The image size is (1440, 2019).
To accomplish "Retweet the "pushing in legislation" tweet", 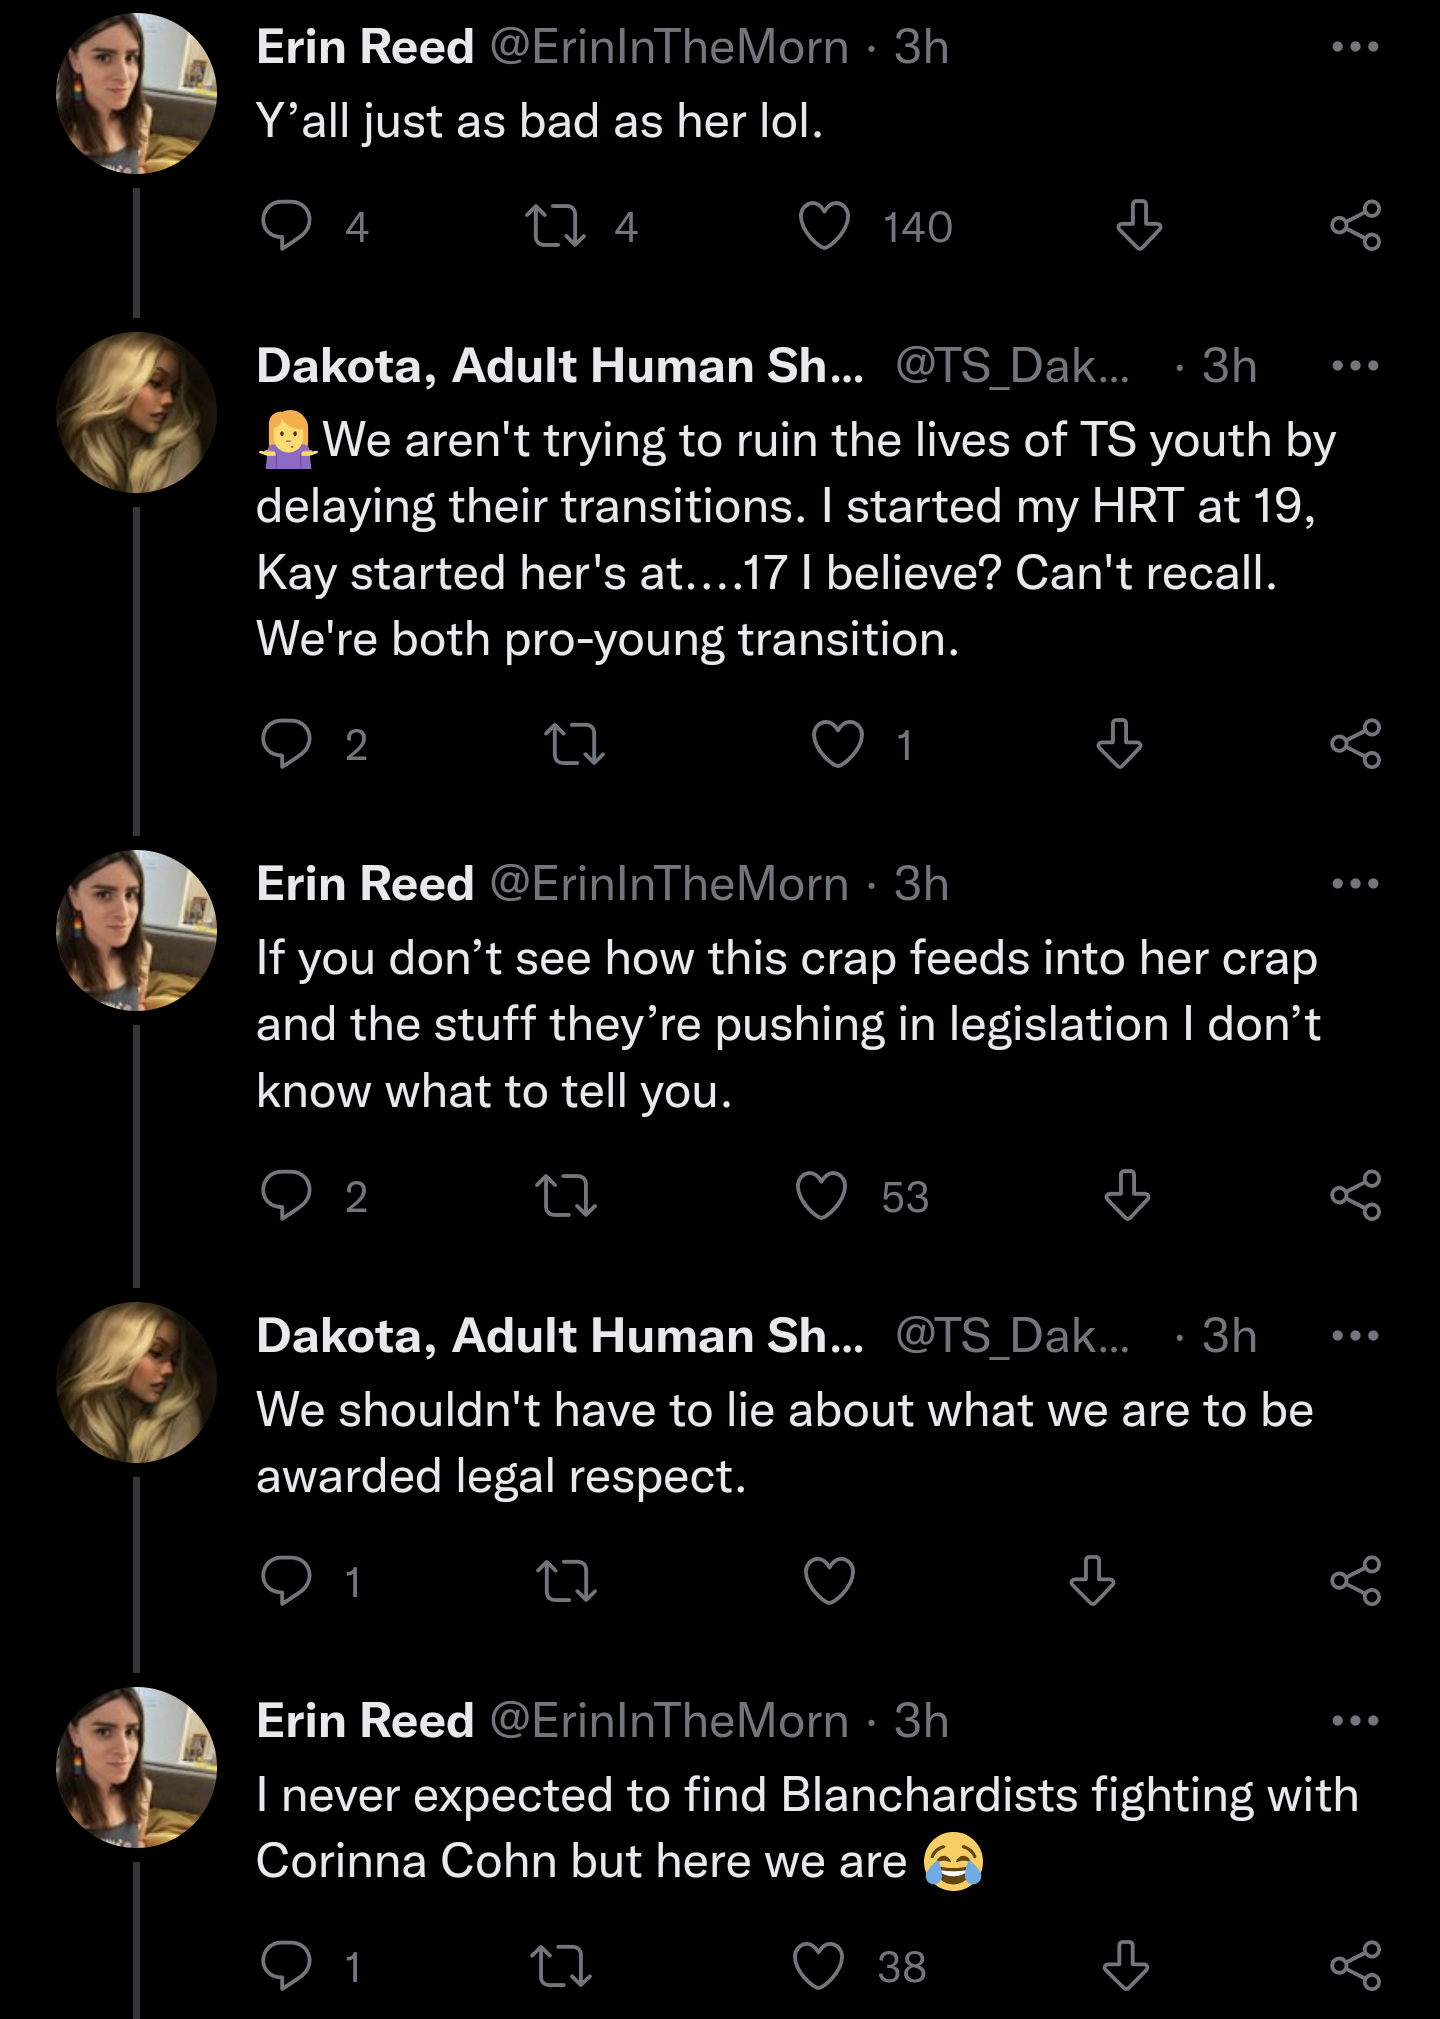I will [x=566, y=1196].
